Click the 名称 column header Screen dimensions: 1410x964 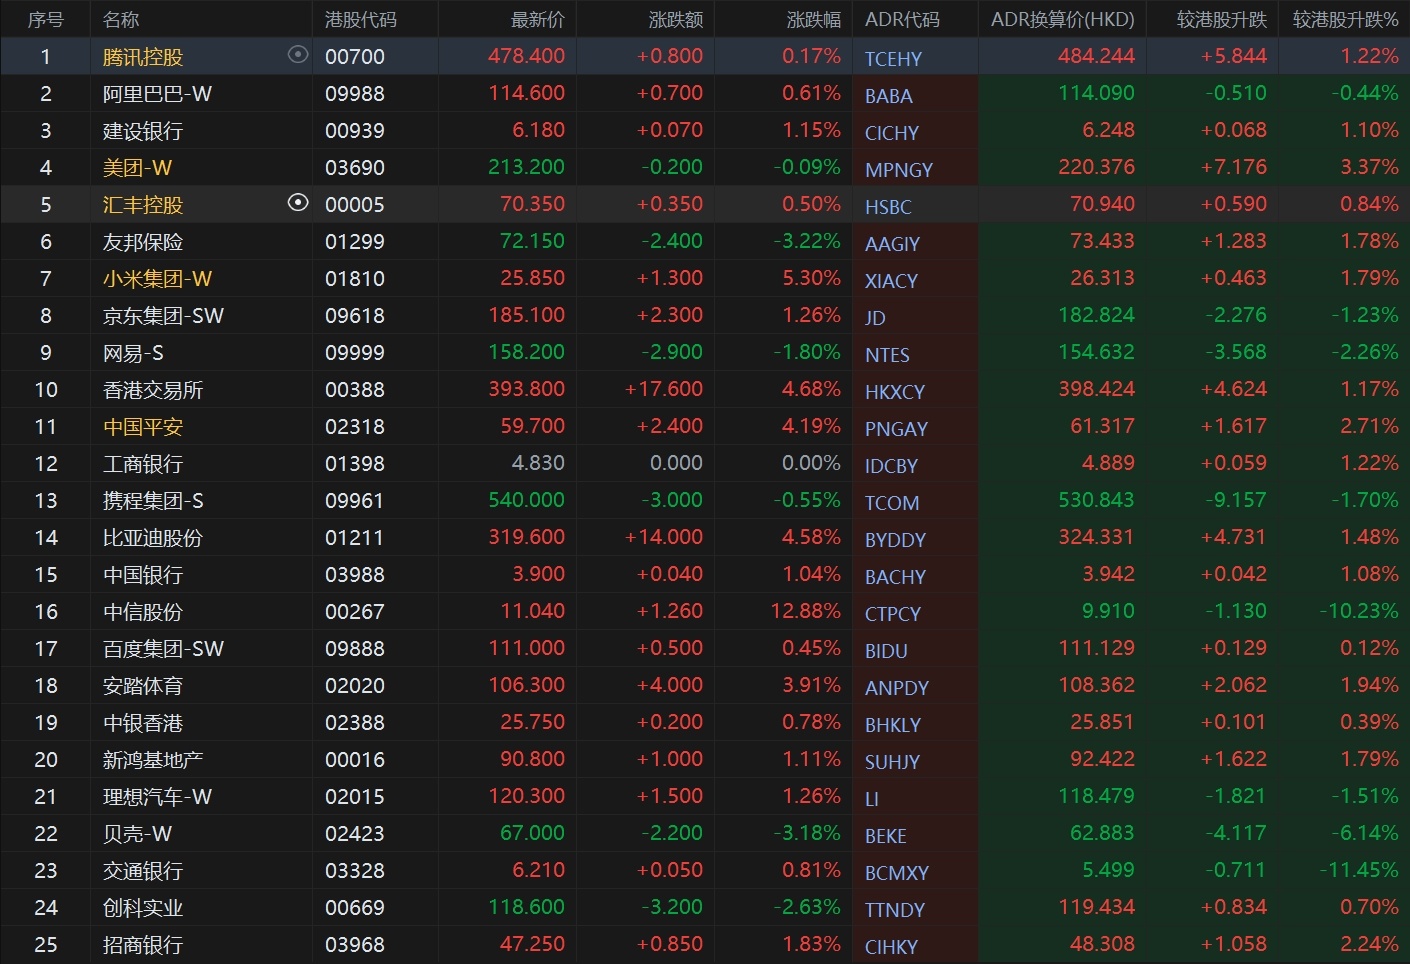click(121, 19)
